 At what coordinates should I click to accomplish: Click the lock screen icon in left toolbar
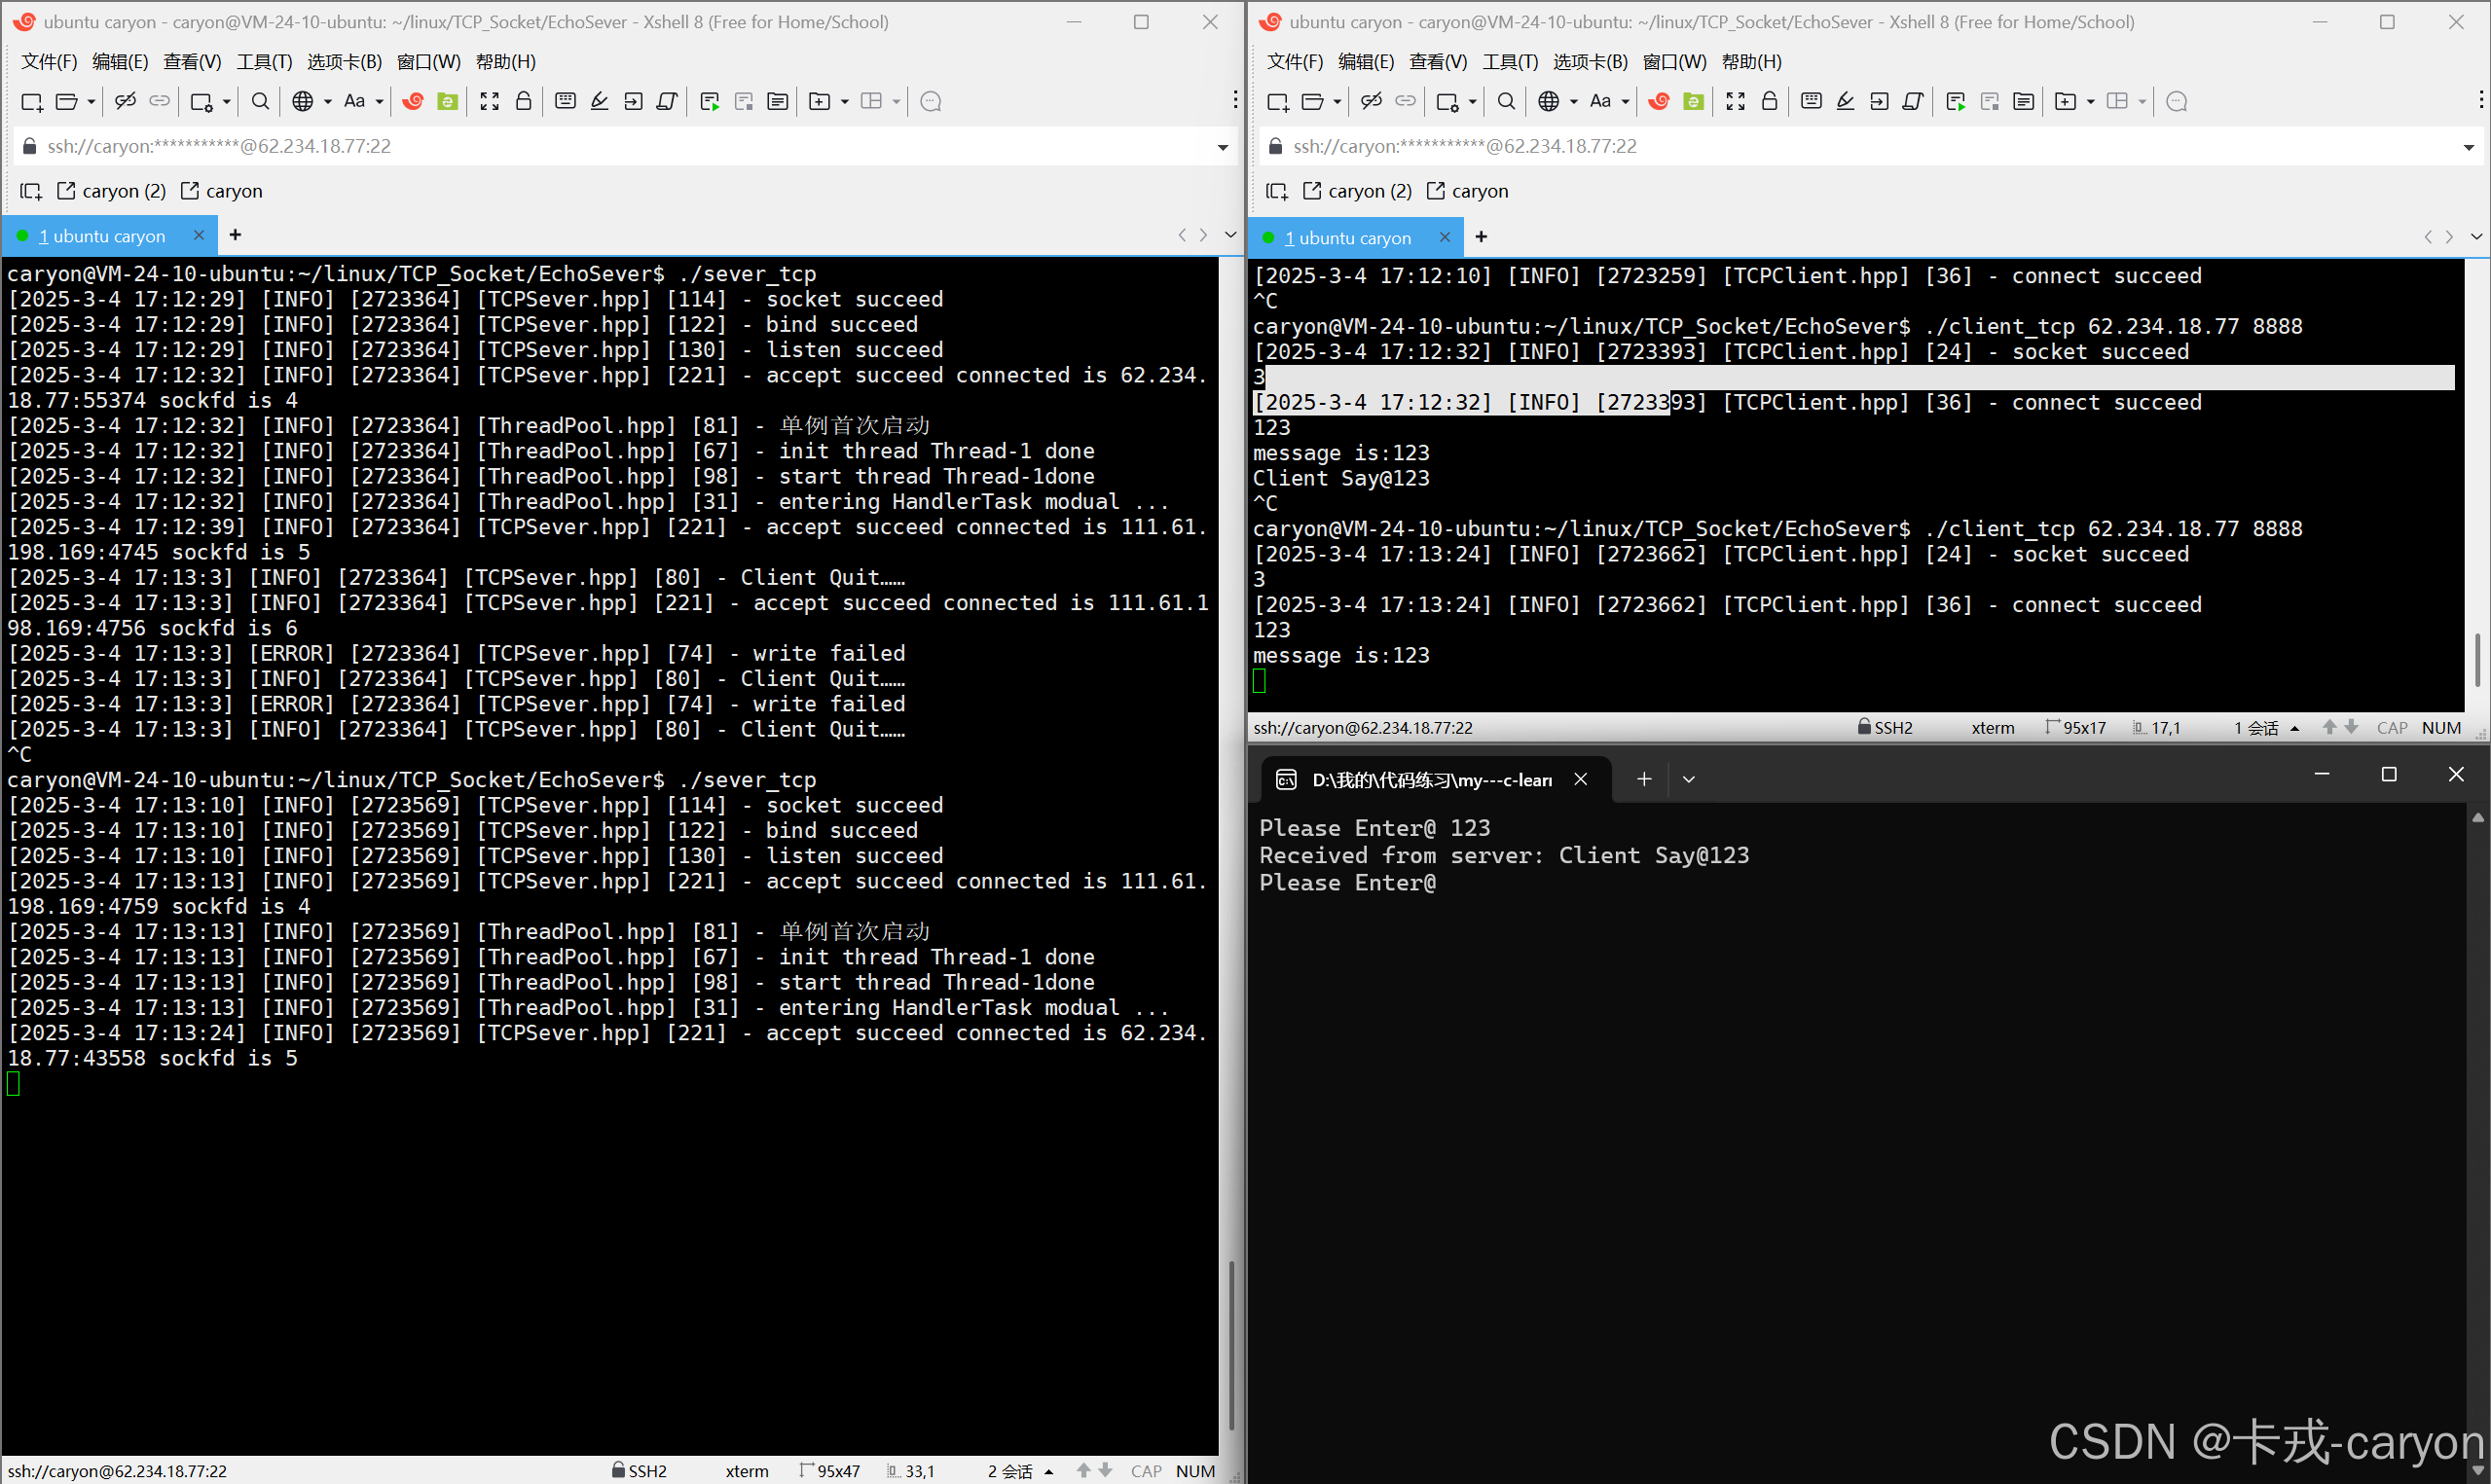(523, 101)
